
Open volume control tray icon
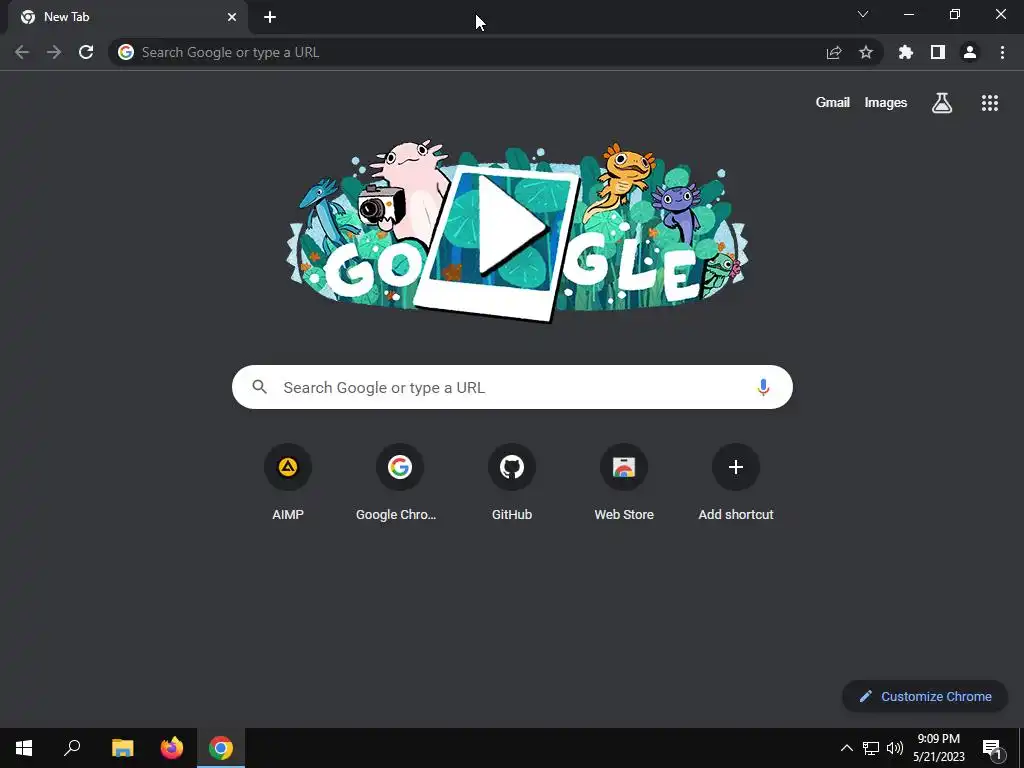click(895, 748)
